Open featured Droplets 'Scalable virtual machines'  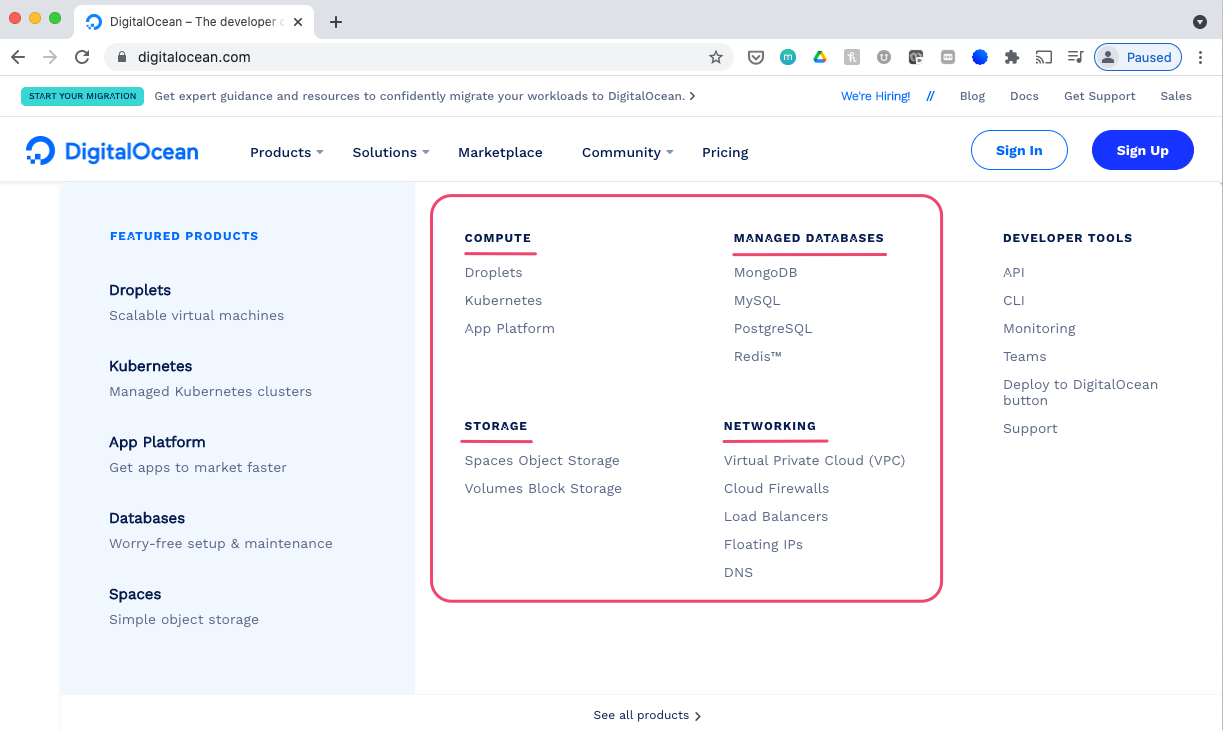click(x=196, y=302)
